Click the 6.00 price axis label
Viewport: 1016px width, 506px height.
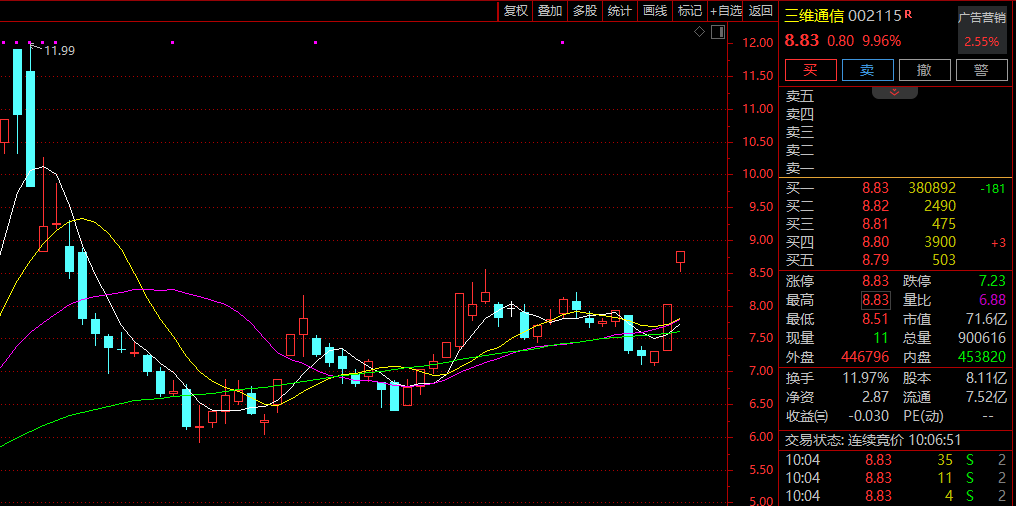coord(762,437)
